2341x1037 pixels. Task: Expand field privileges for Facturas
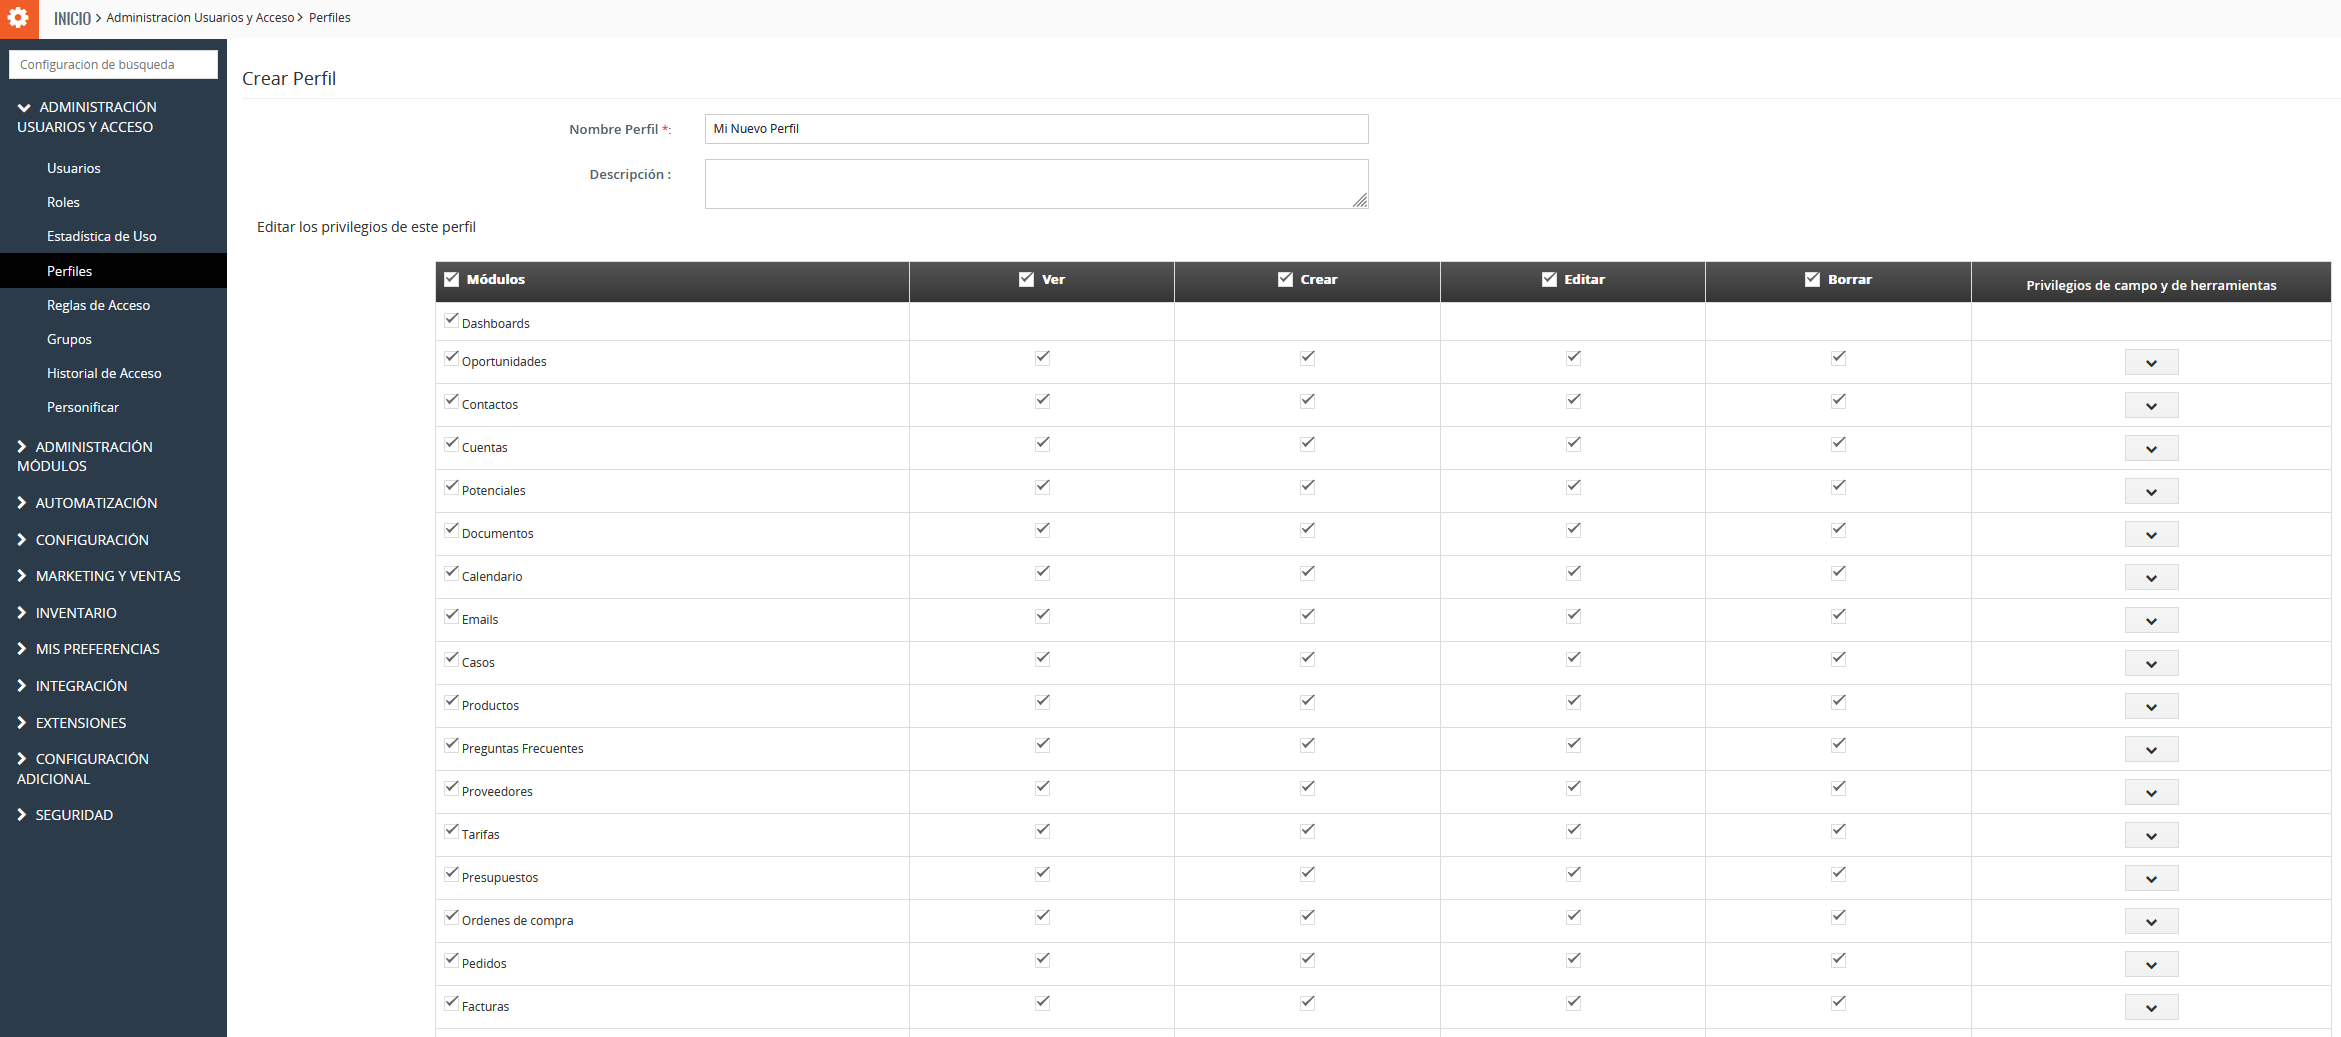point(2151,1007)
